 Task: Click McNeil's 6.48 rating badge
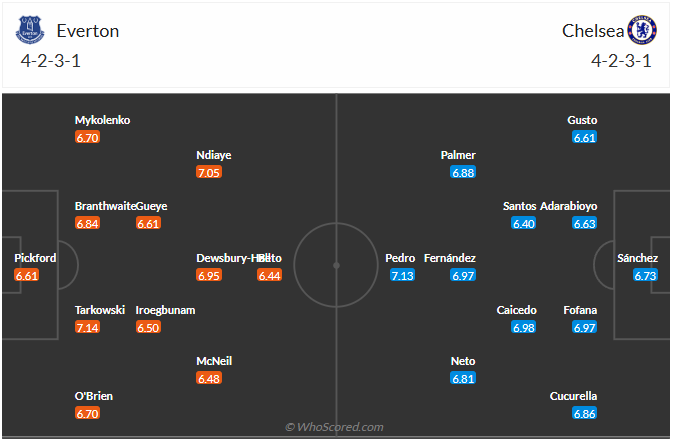(x=209, y=379)
